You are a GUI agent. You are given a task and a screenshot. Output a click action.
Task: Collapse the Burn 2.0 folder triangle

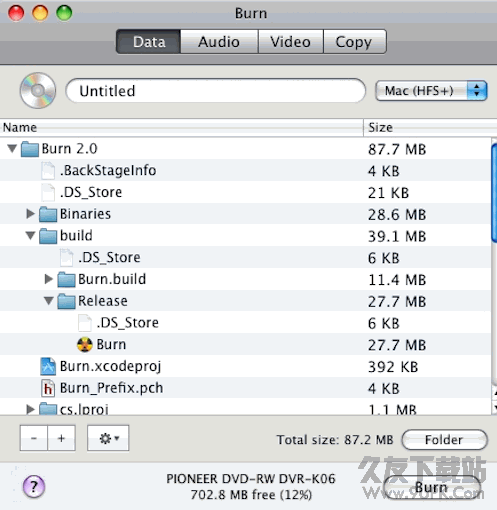point(12,148)
